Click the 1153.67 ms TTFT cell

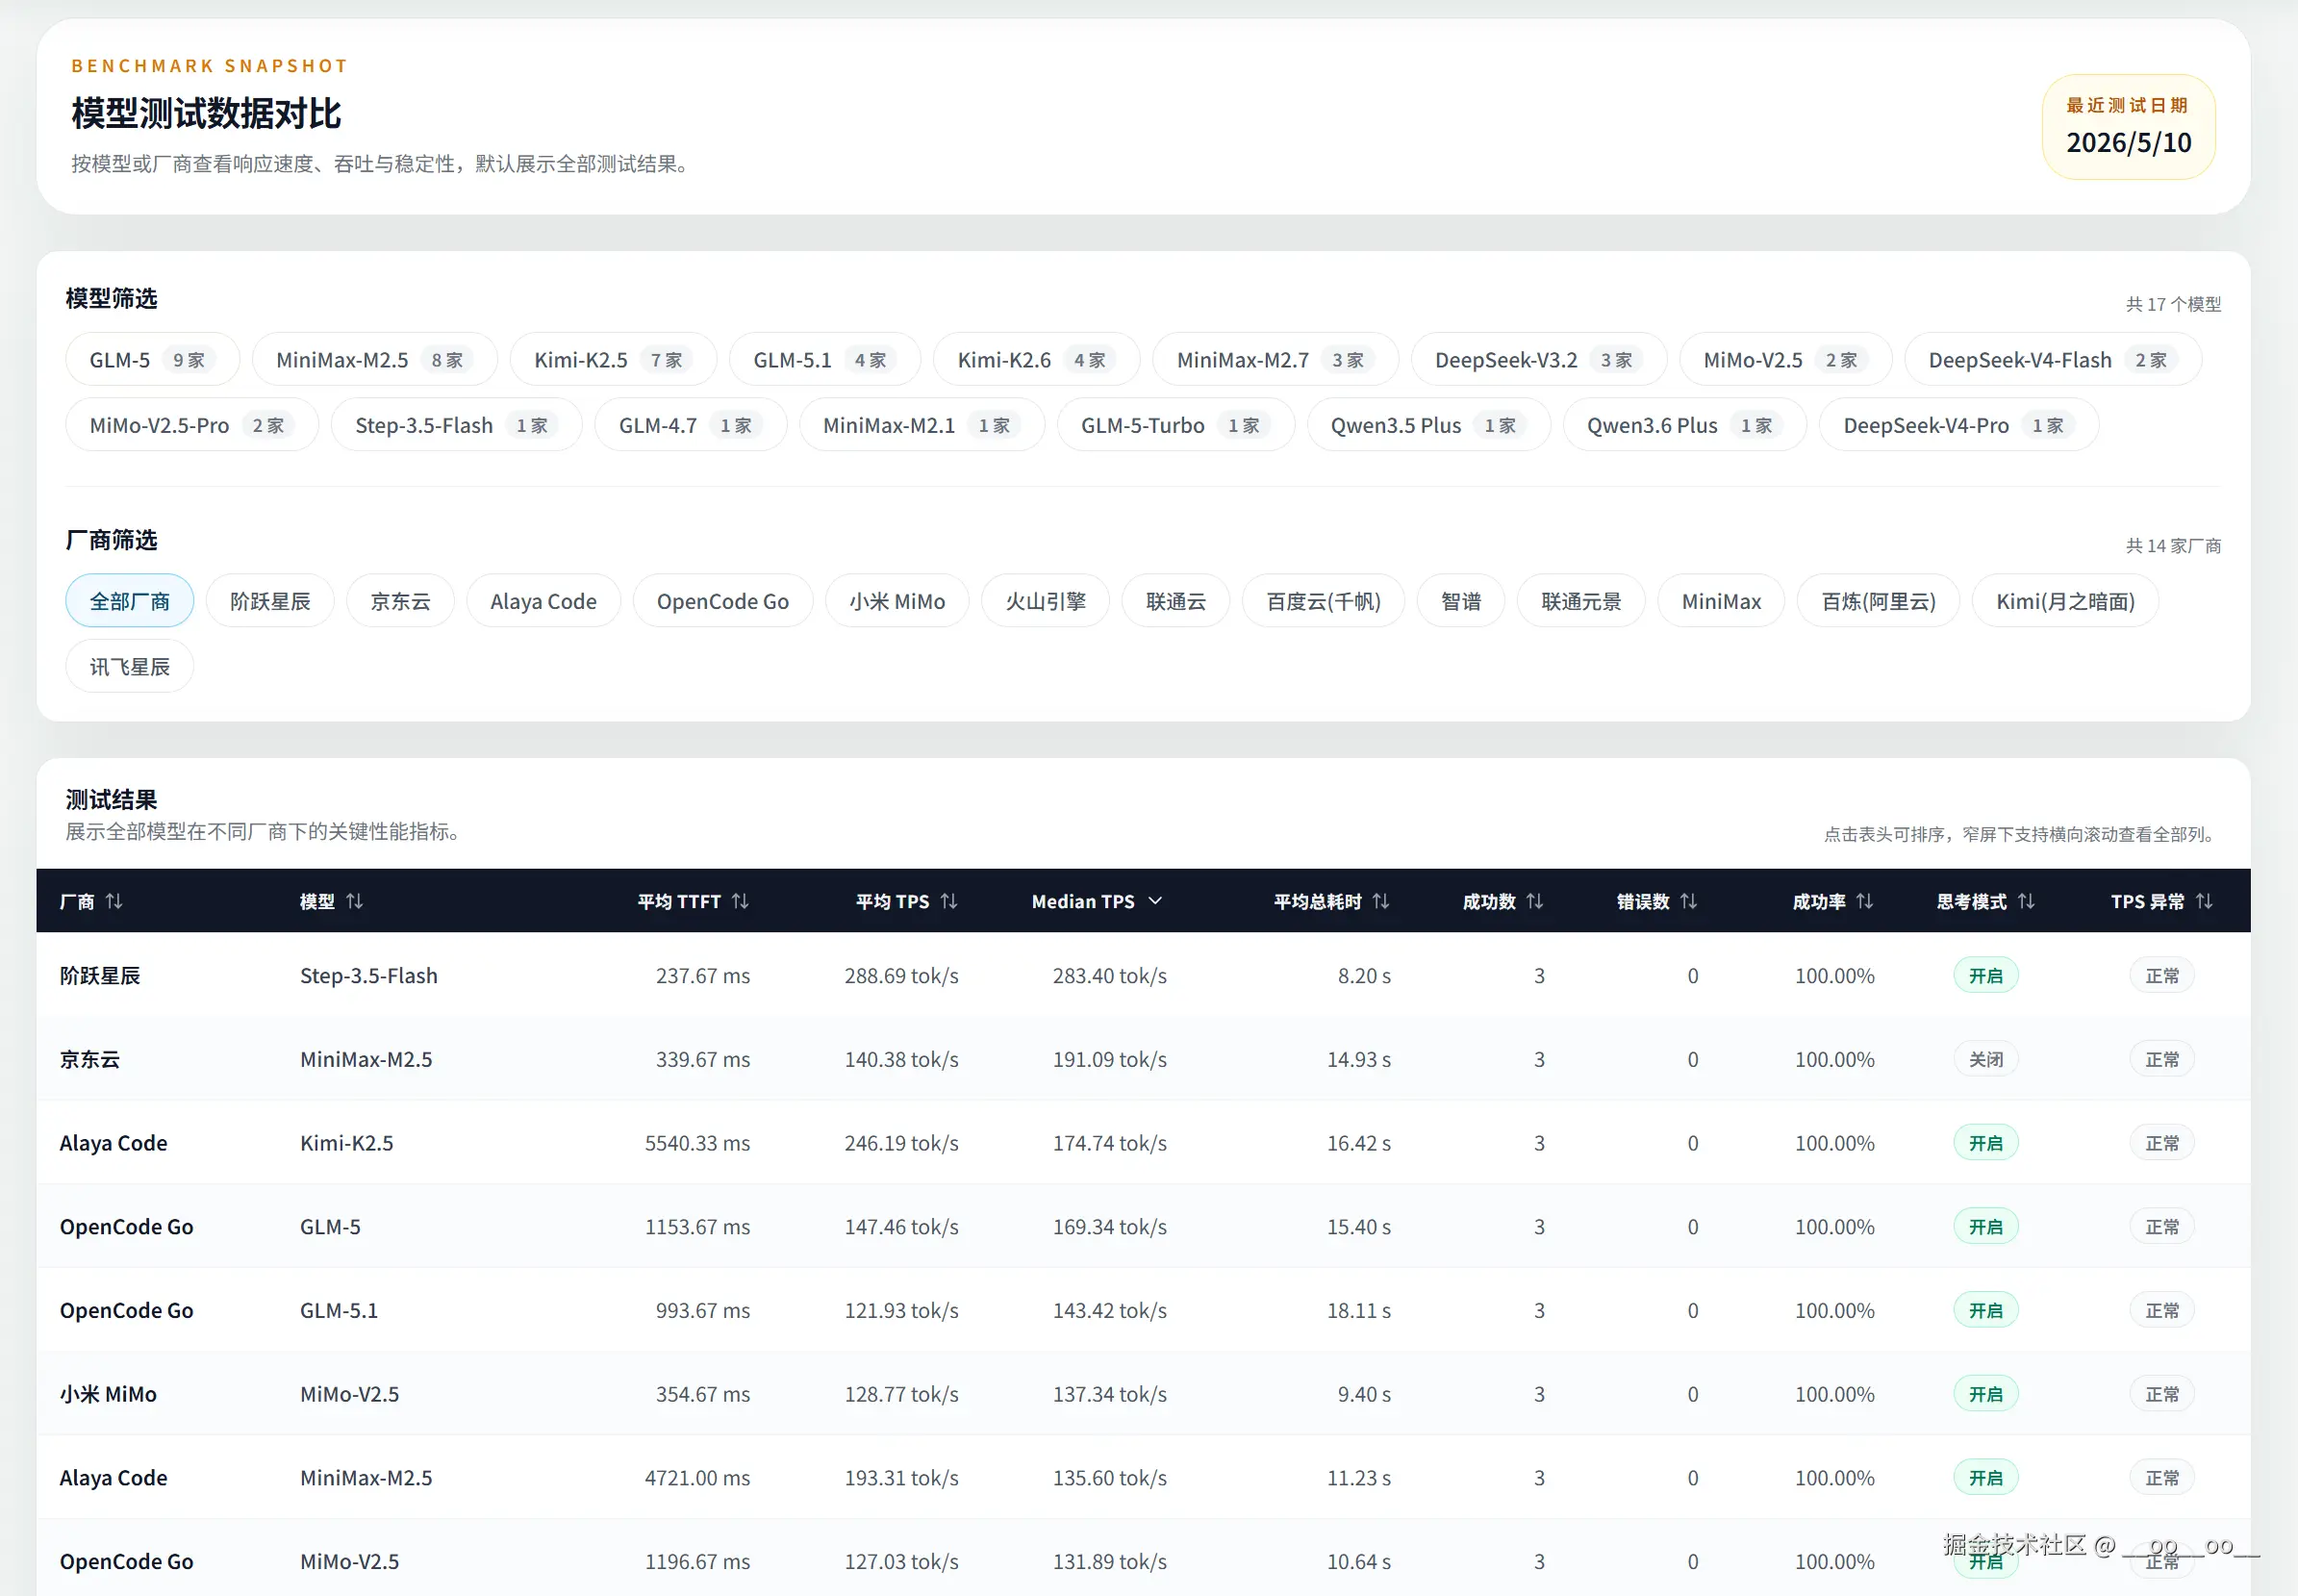coord(697,1227)
